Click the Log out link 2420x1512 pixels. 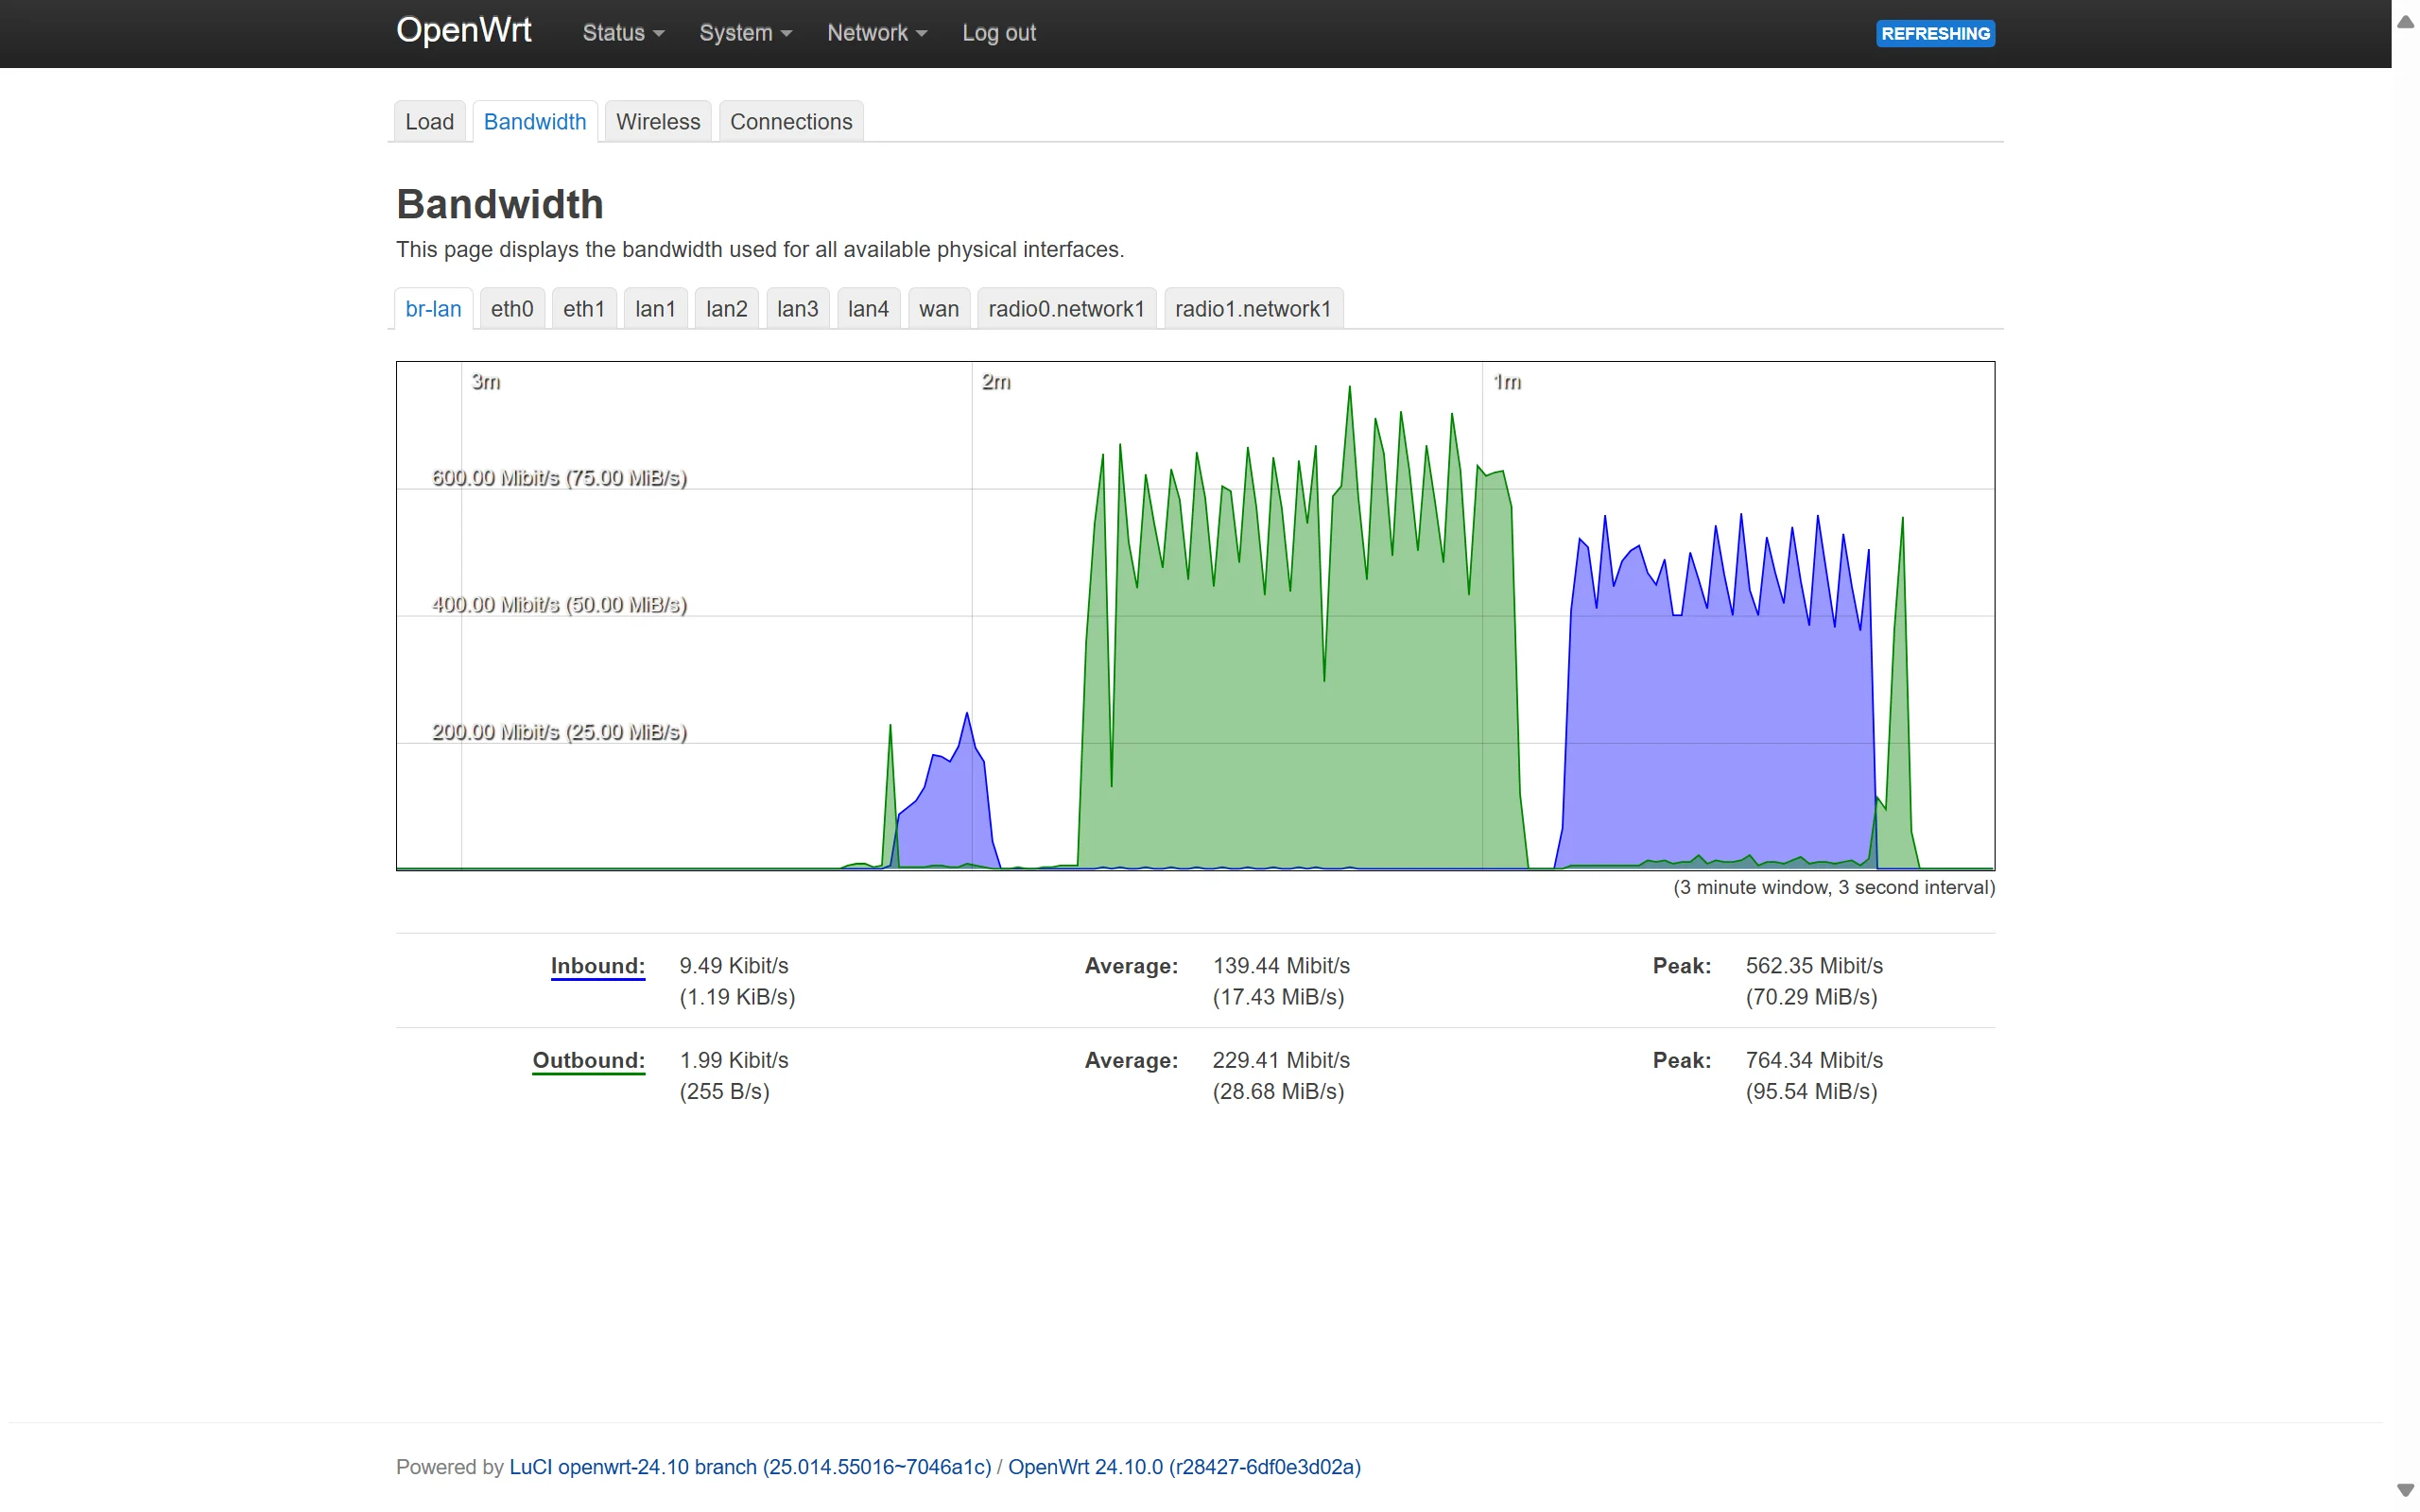(998, 33)
